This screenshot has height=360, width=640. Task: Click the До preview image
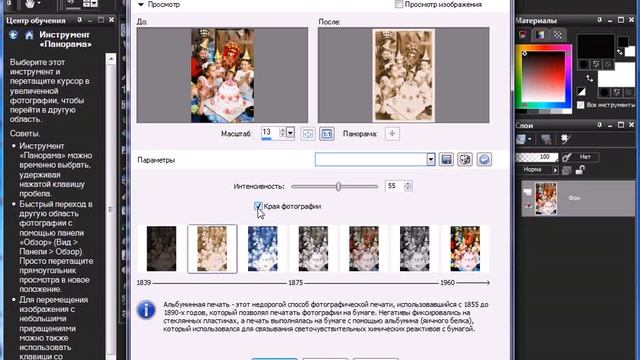click(222, 75)
